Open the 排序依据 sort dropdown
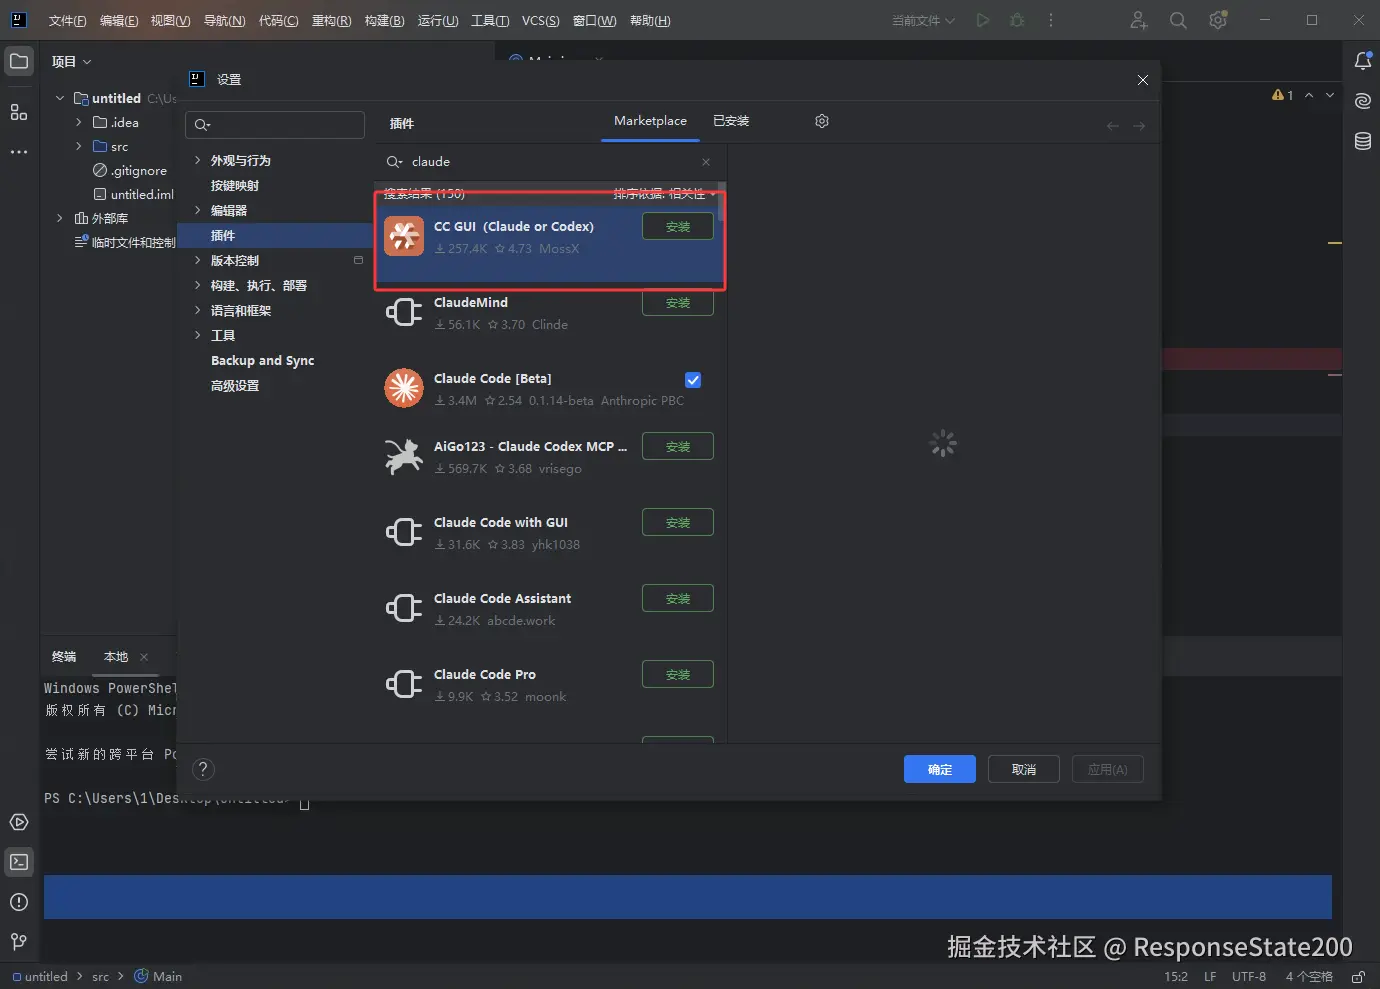Screen dimensions: 1380x989 coord(664,193)
